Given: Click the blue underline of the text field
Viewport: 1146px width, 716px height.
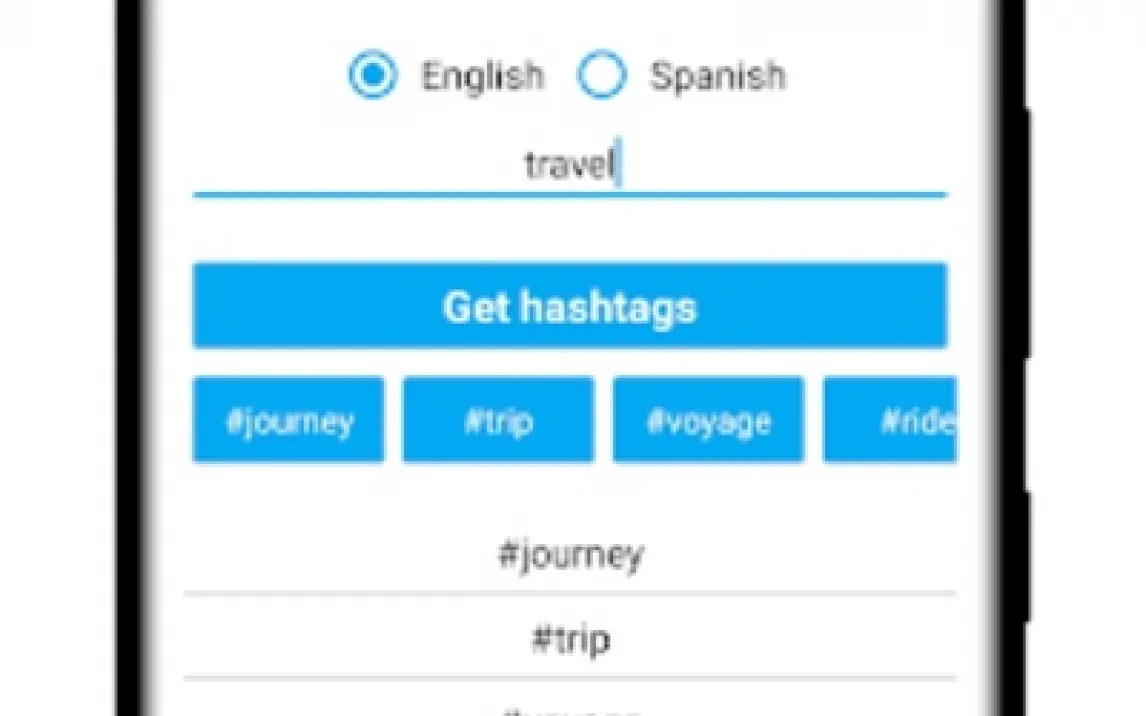Looking at the screenshot, I should [569, 194].
